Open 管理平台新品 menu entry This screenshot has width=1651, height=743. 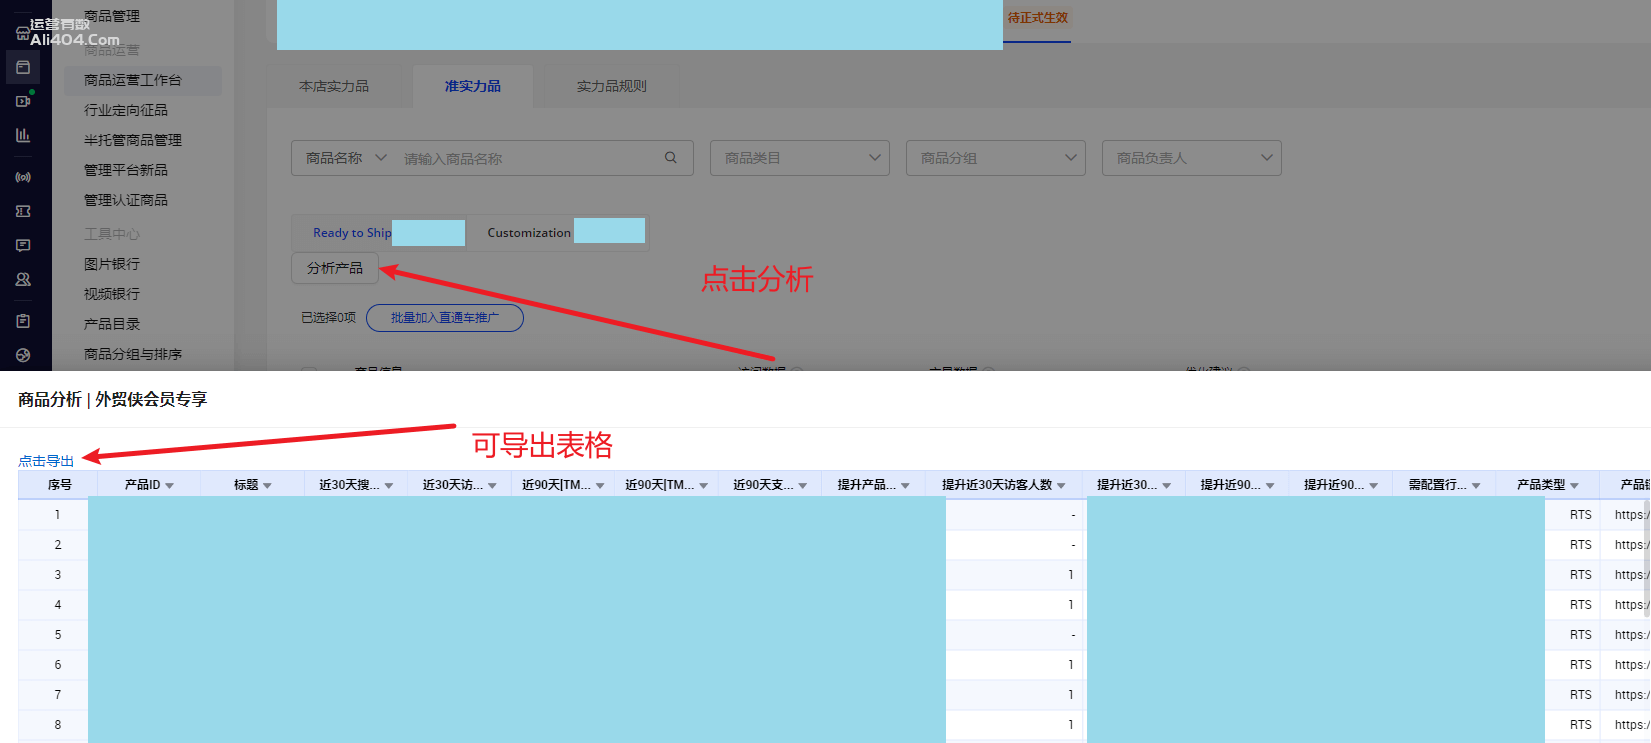(x=126, y=170)
